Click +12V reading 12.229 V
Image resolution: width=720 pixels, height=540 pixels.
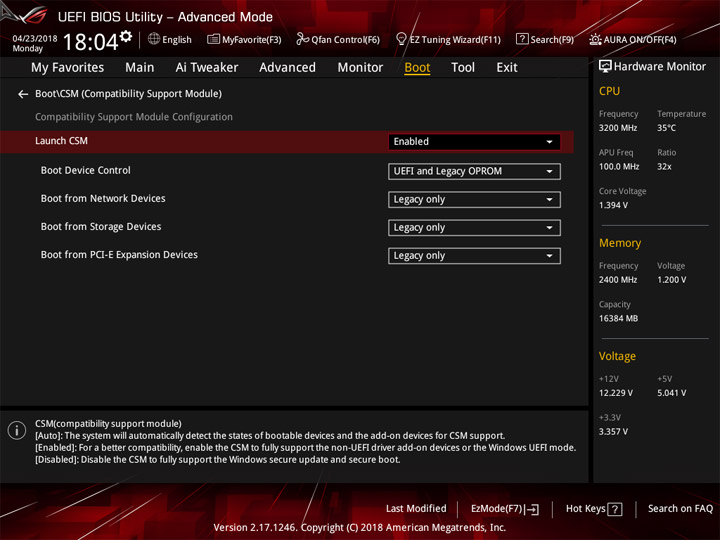pos(616,393)
